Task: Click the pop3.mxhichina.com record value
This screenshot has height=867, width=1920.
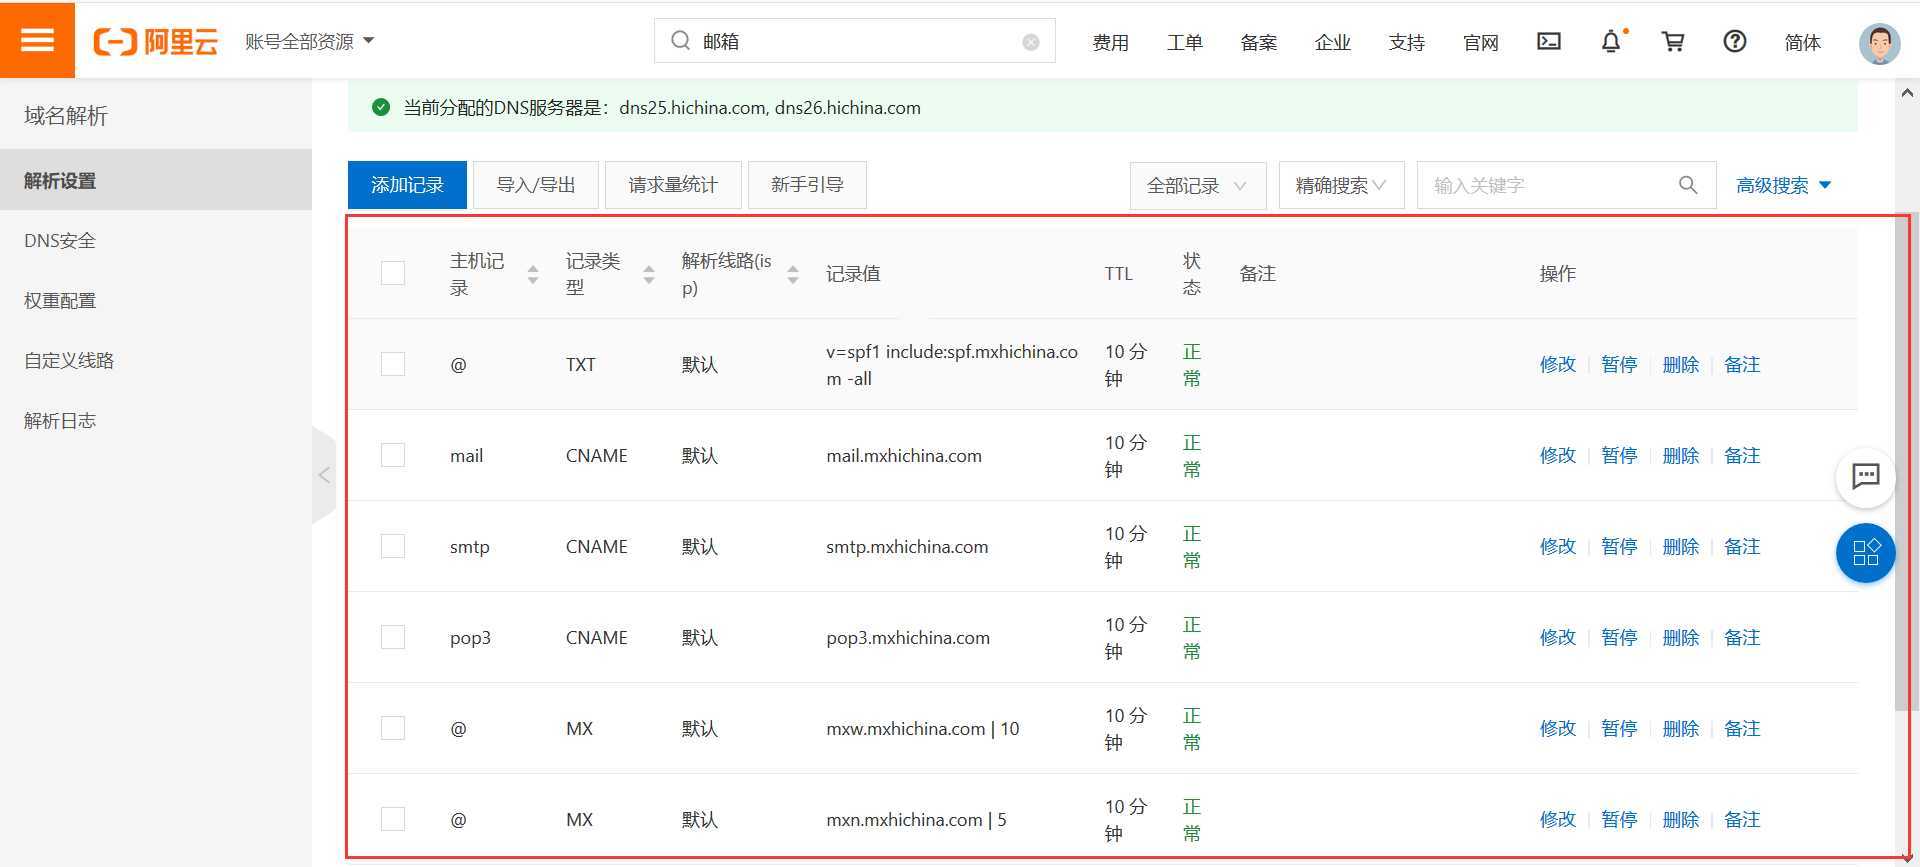Action: (908, 637)
